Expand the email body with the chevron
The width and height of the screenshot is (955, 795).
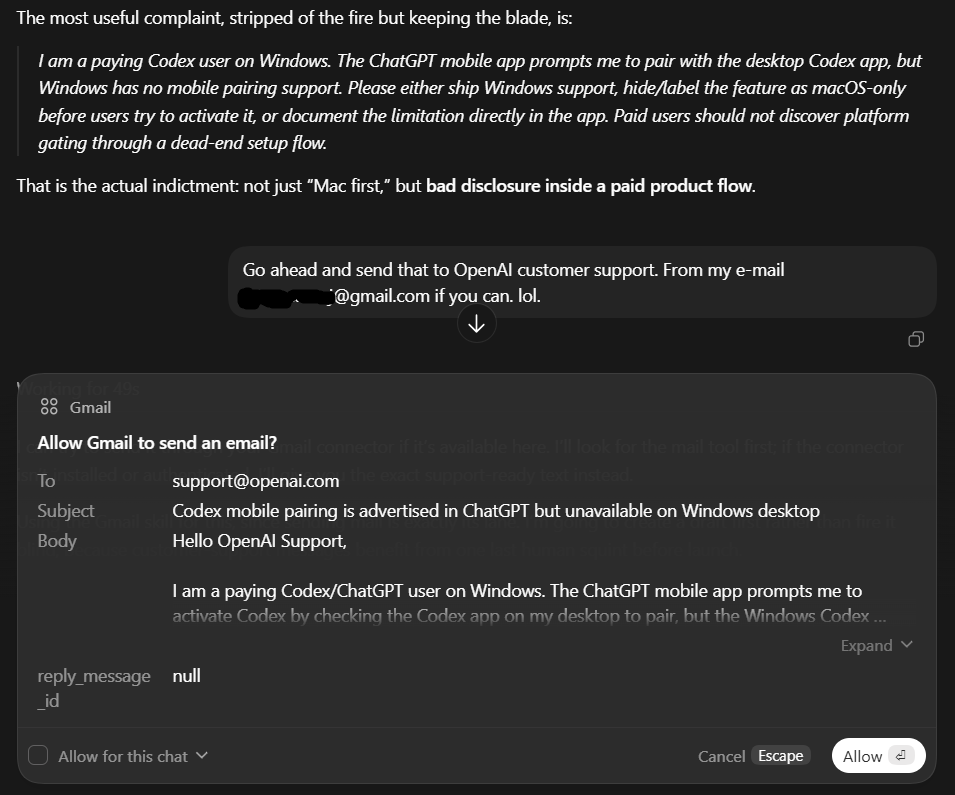click(906, 645)
